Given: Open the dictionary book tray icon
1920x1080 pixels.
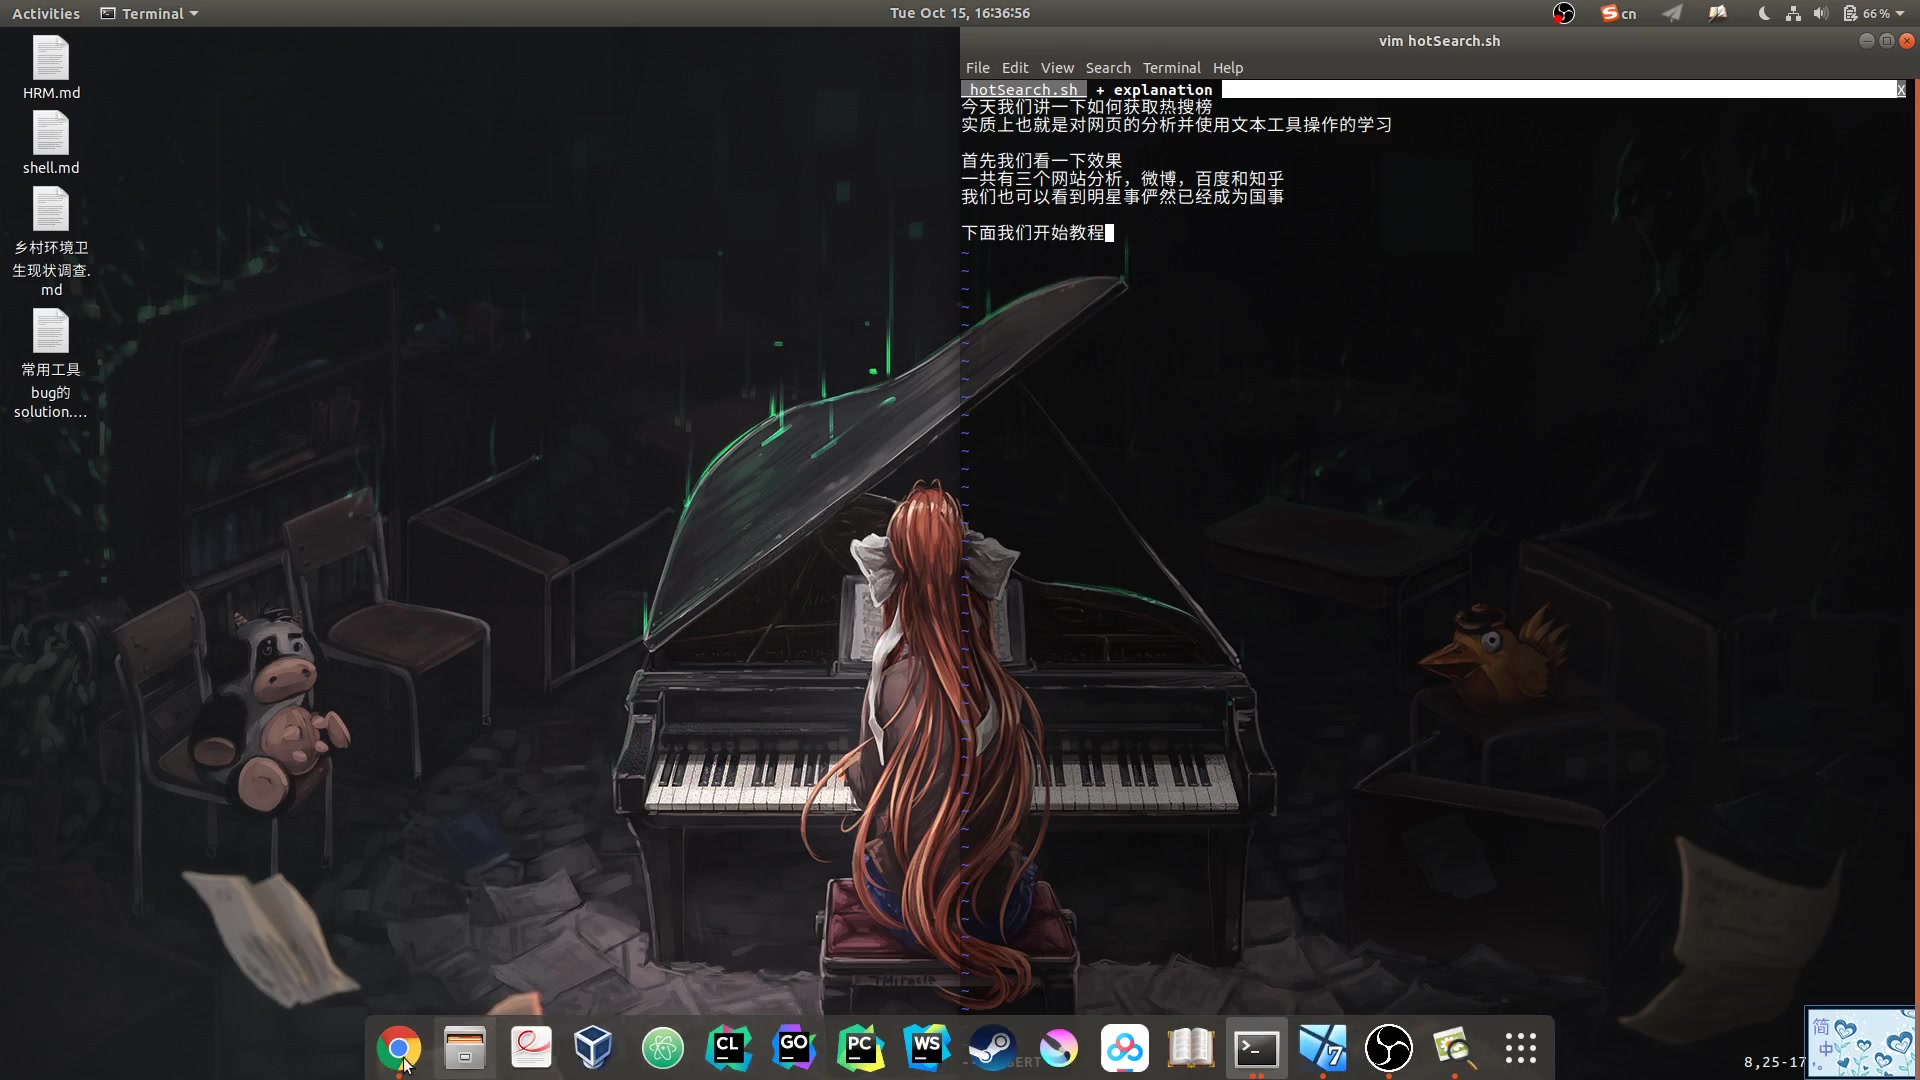Looking at the screenshot, I should point(1718,13).
